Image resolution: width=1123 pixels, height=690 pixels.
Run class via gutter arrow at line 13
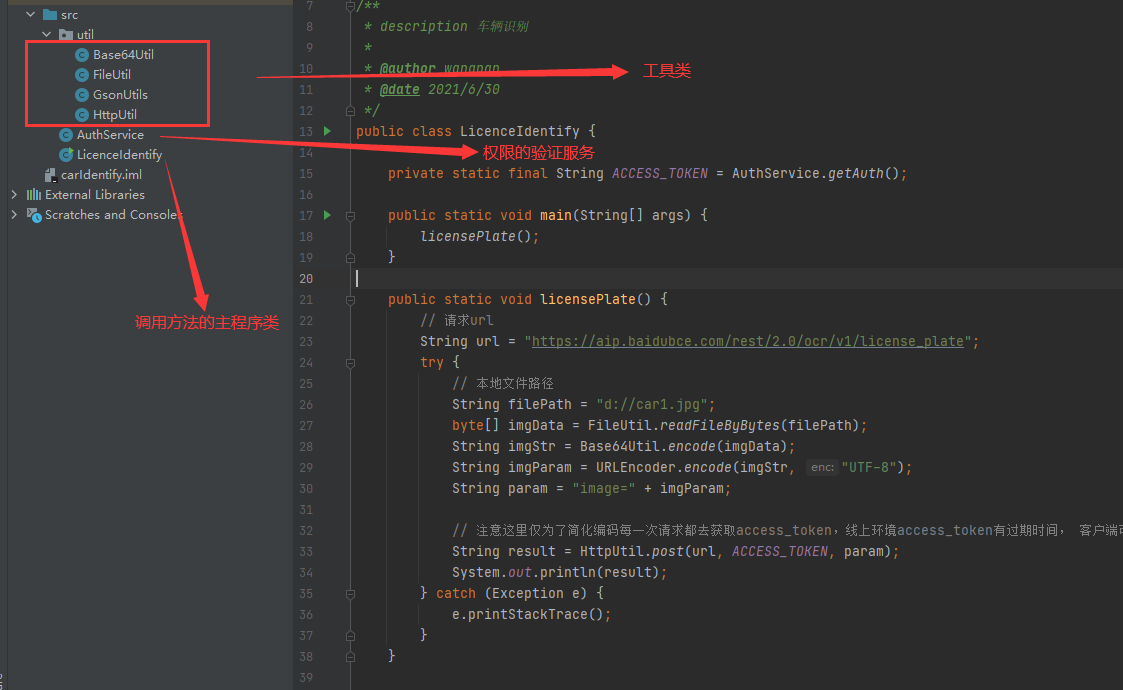[x=327, y=131]
